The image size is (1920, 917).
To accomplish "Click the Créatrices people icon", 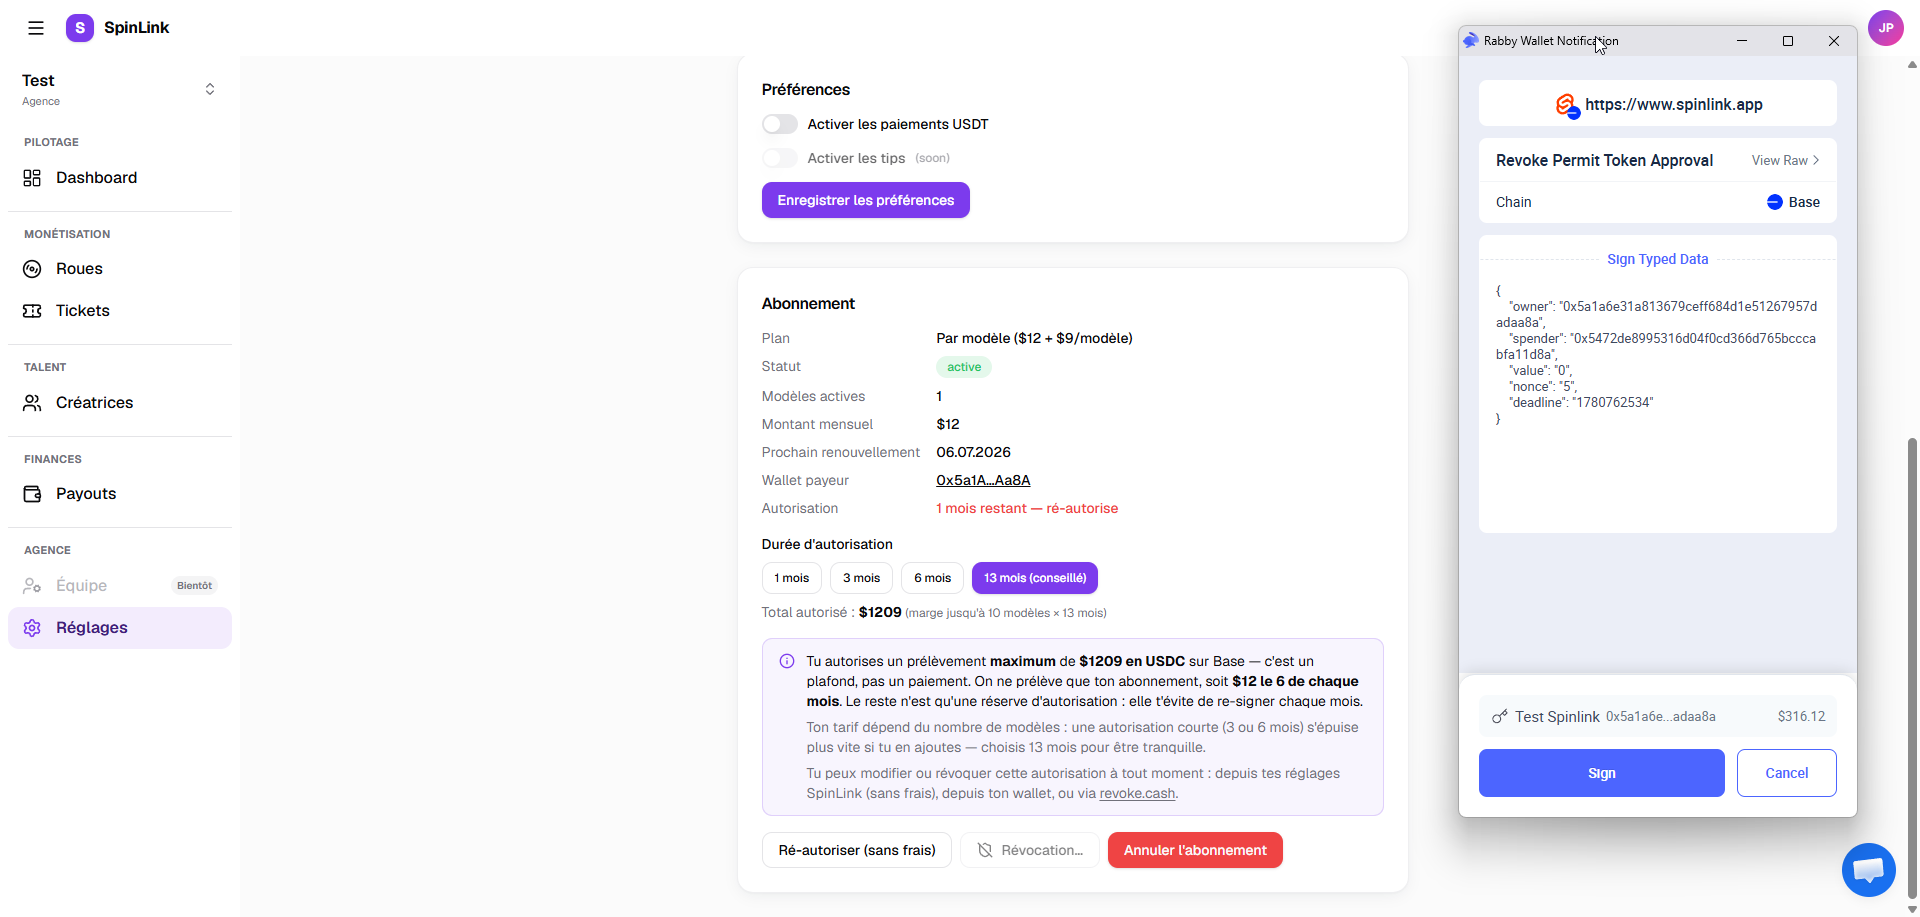I will click(32, 403).
